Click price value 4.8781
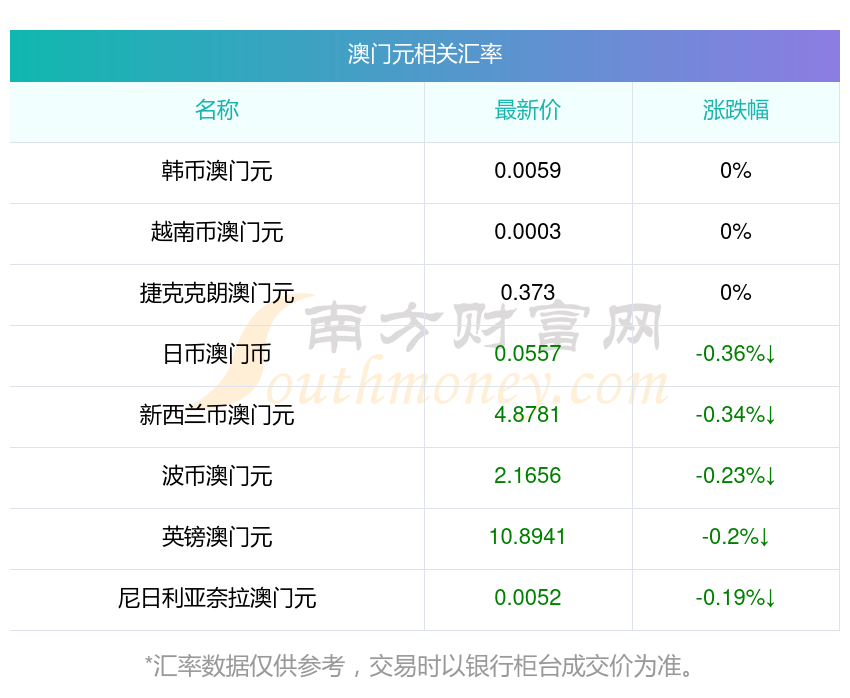Screen dimensions: 850x698 click(x=527, y=415)
